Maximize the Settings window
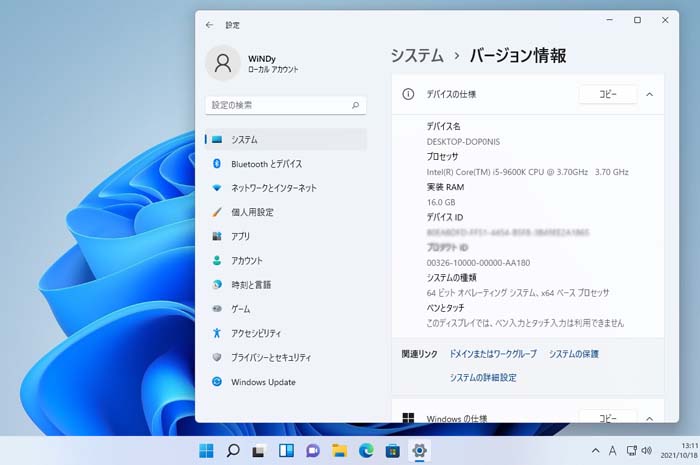This screenshot has height=465, width=700. (638, 20)
